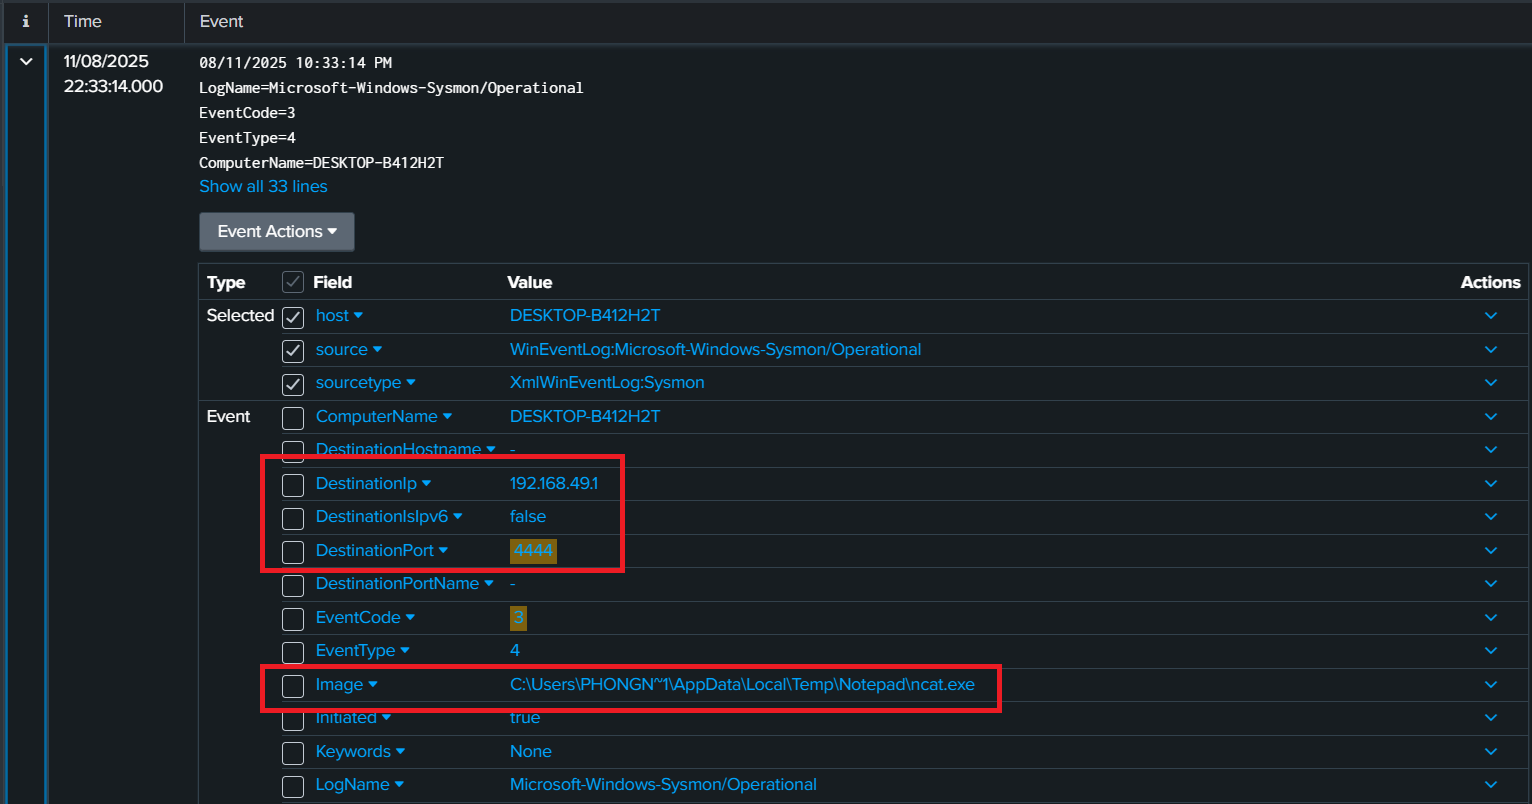
Task: Collapse the event row chevron
Action: (26, 62)
